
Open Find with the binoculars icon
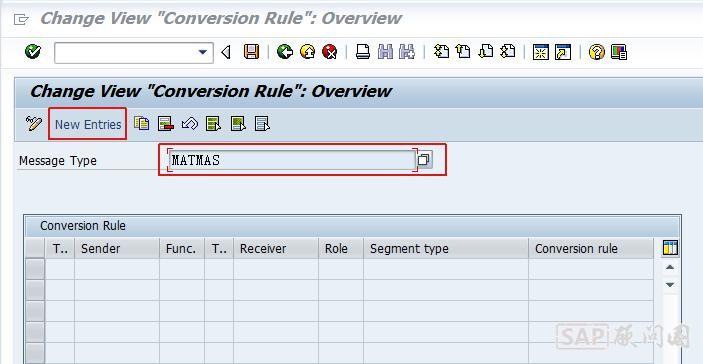click(385, 52)
